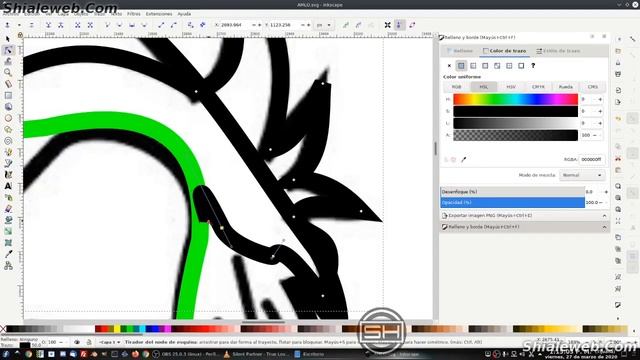Click the Color de trazo tab
The width and height of the screenshot is (640, 360).
[504, 51]
